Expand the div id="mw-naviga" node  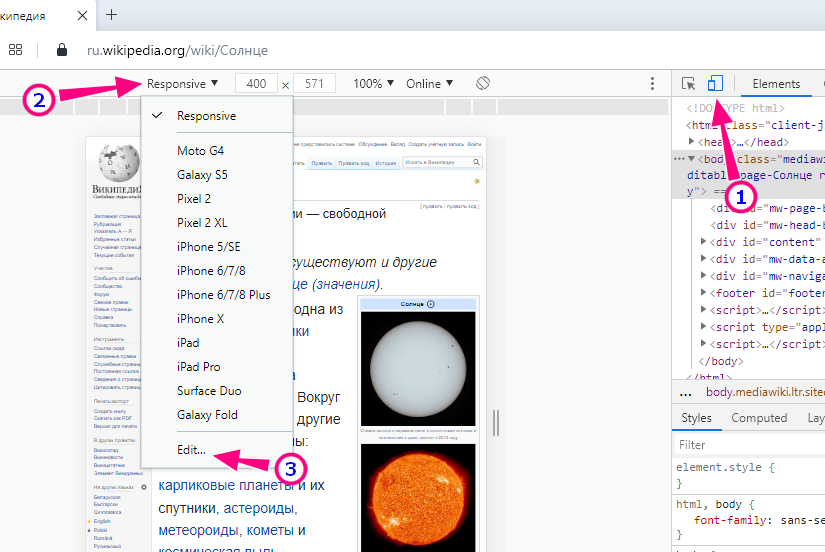tap(703, 275)
